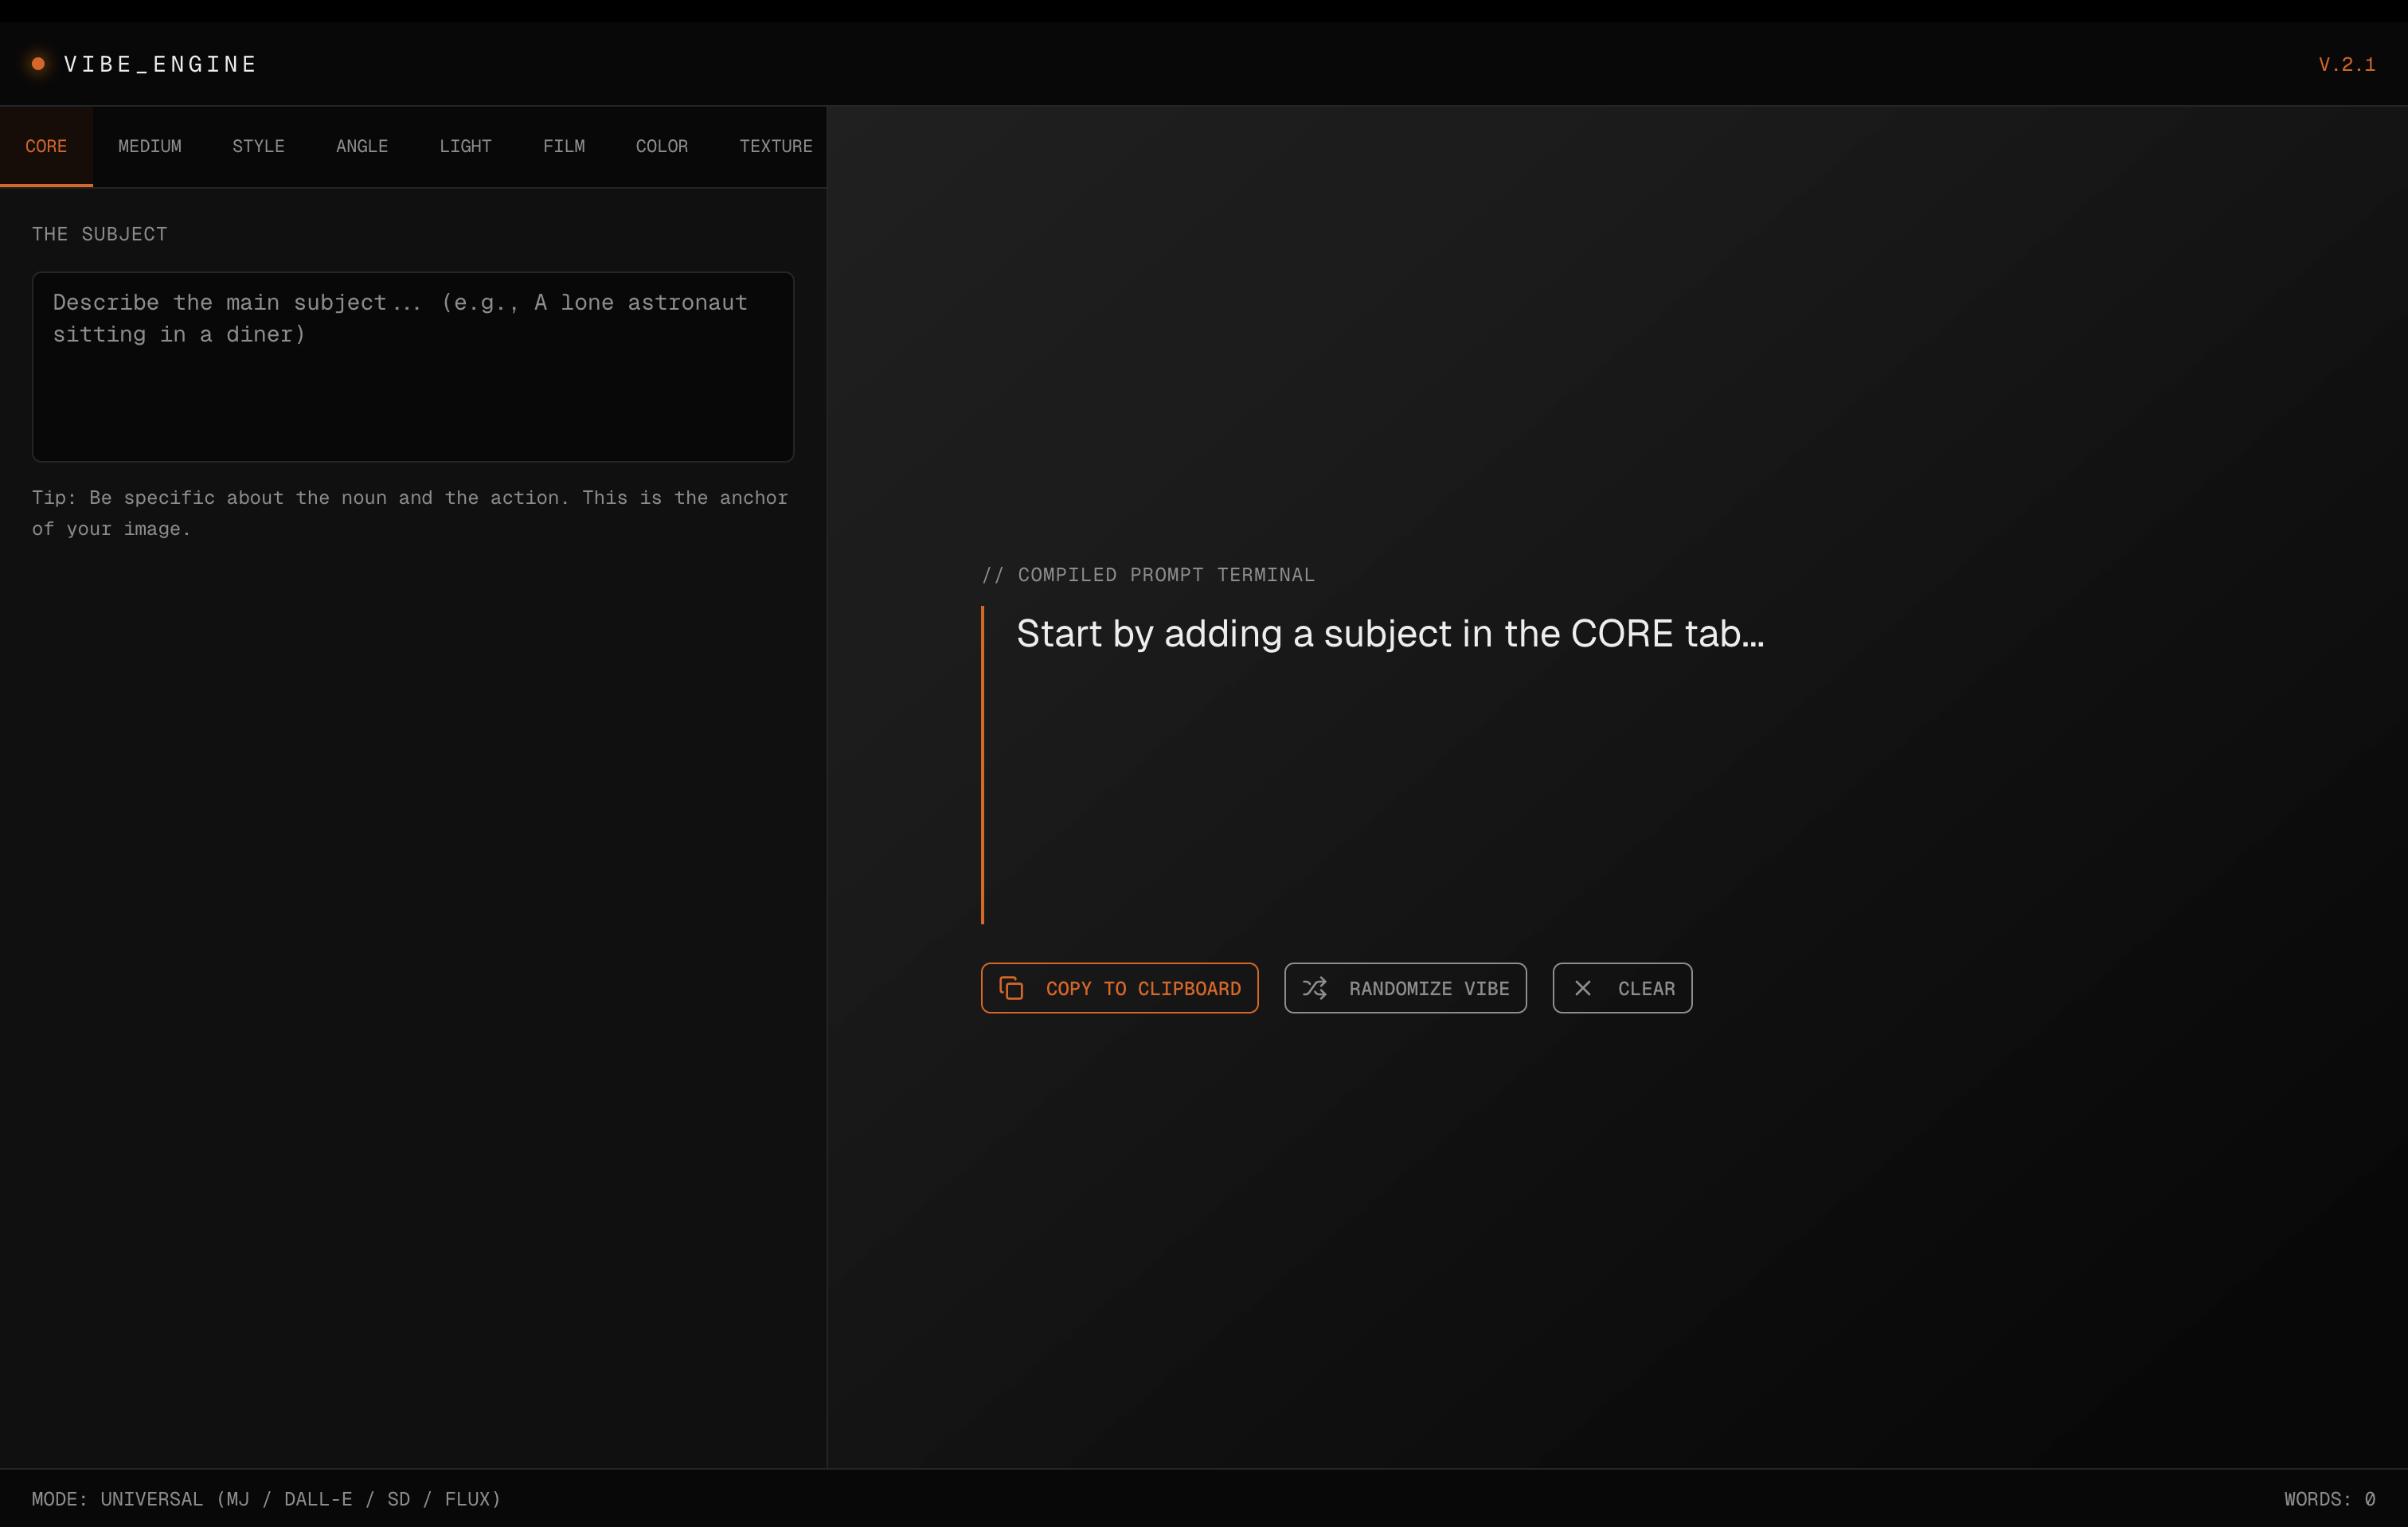Viewport: 2408px width, 1527px height.
Task: Open the TEXTURE tab
Action: [x=775, y=146]
